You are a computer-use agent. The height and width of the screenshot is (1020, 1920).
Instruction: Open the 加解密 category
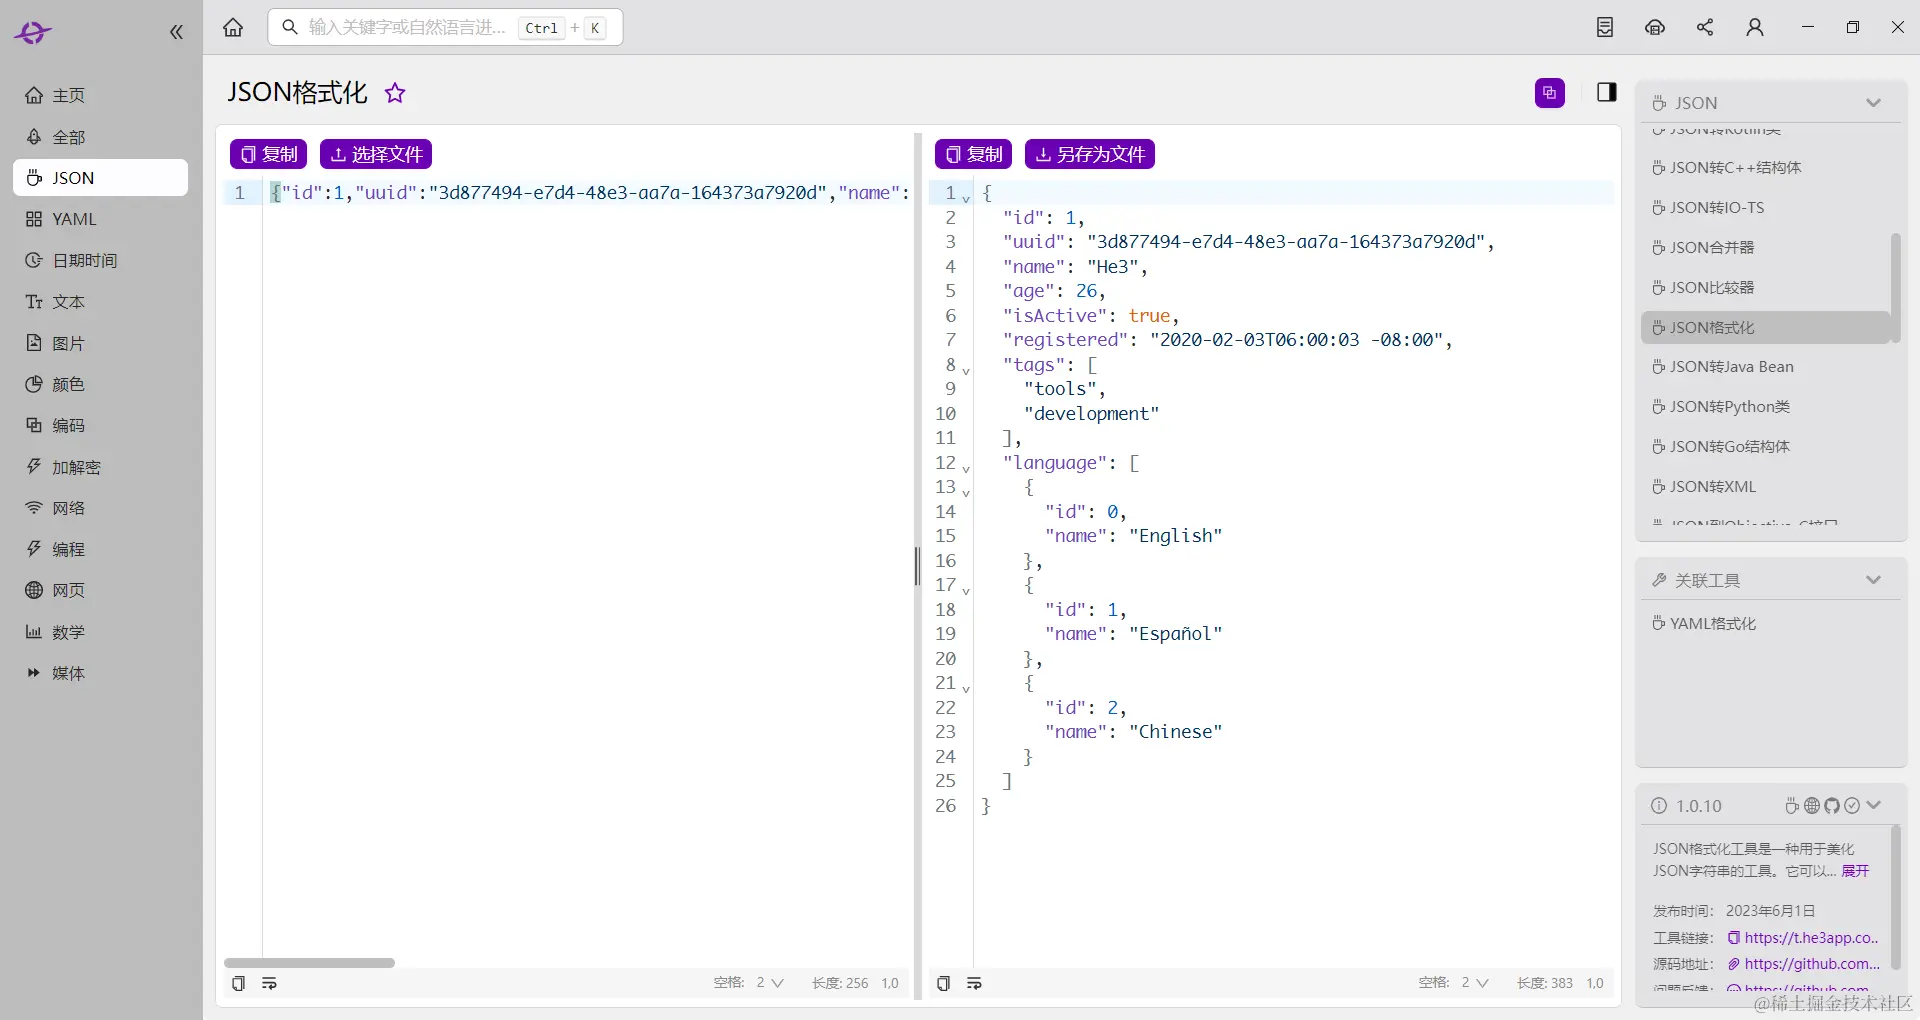(x=100, y=467)
